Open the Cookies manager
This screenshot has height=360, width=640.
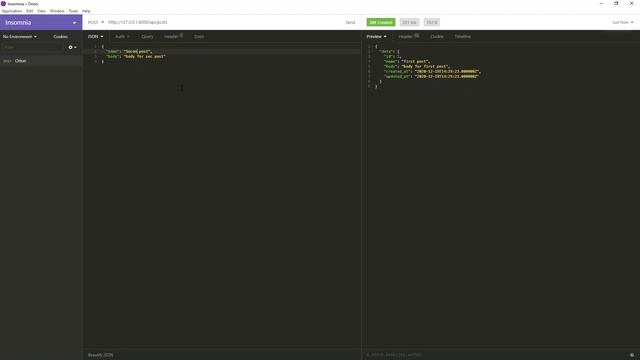(x=60, y=37)
